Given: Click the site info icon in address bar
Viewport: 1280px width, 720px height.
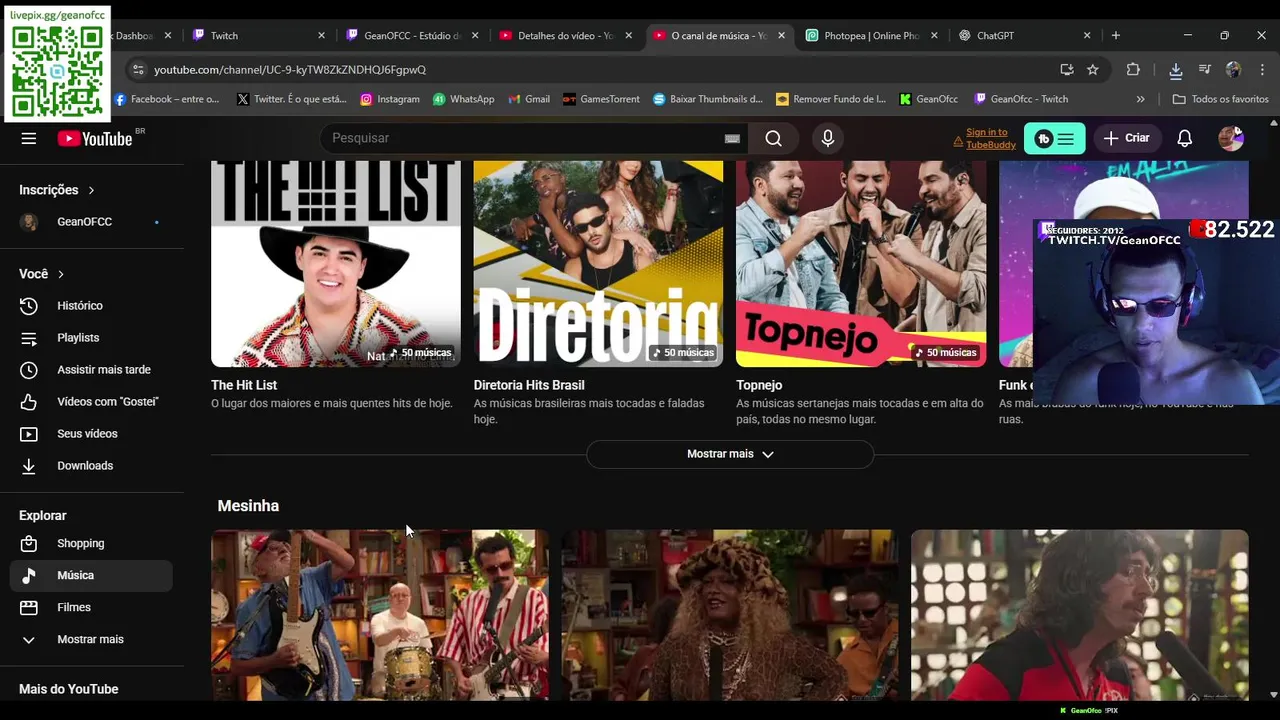Looking at the screenshot, I should pyautogui.click(x=138, y=70).
